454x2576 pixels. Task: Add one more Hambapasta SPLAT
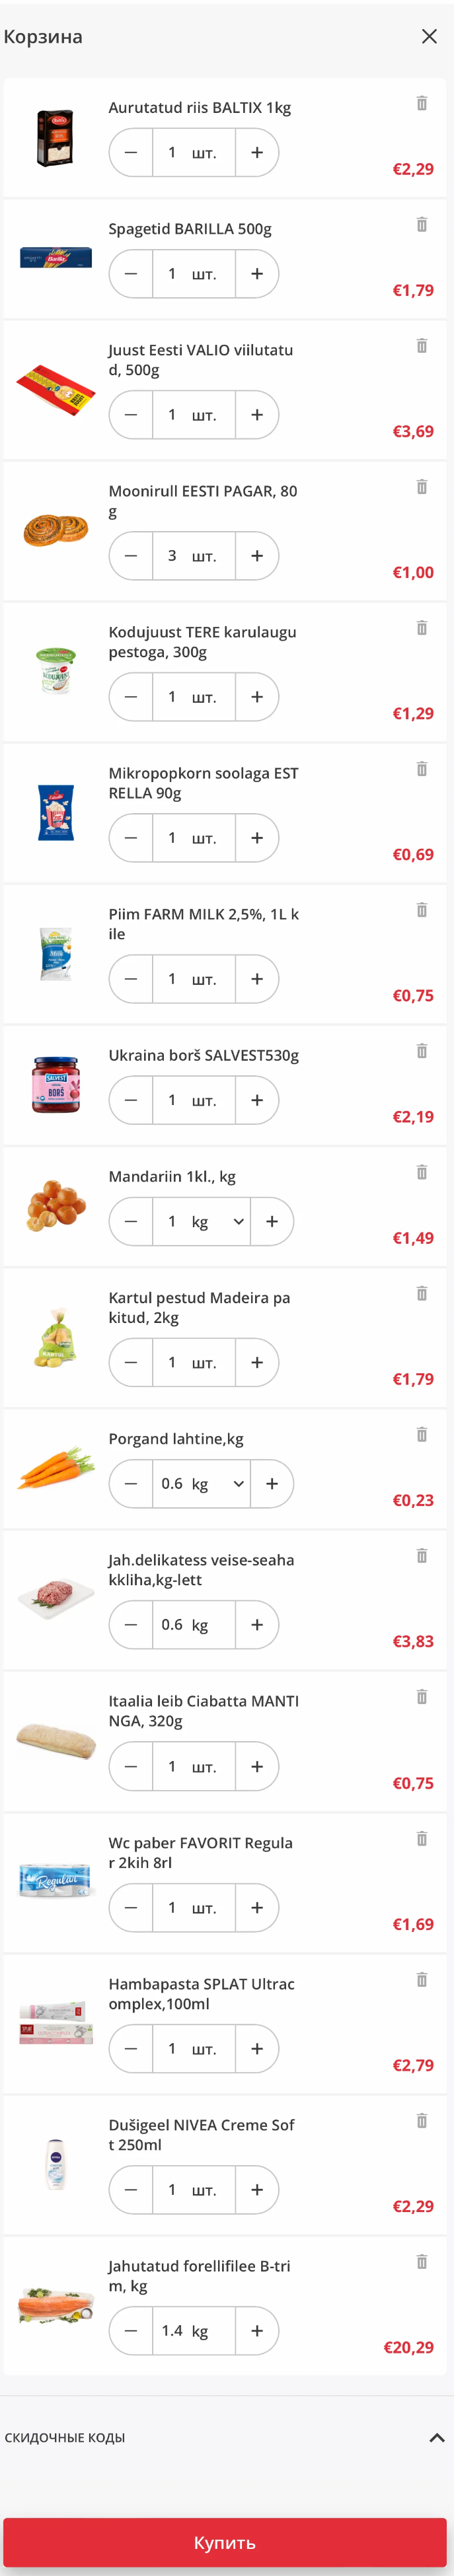pos(257,2048)
